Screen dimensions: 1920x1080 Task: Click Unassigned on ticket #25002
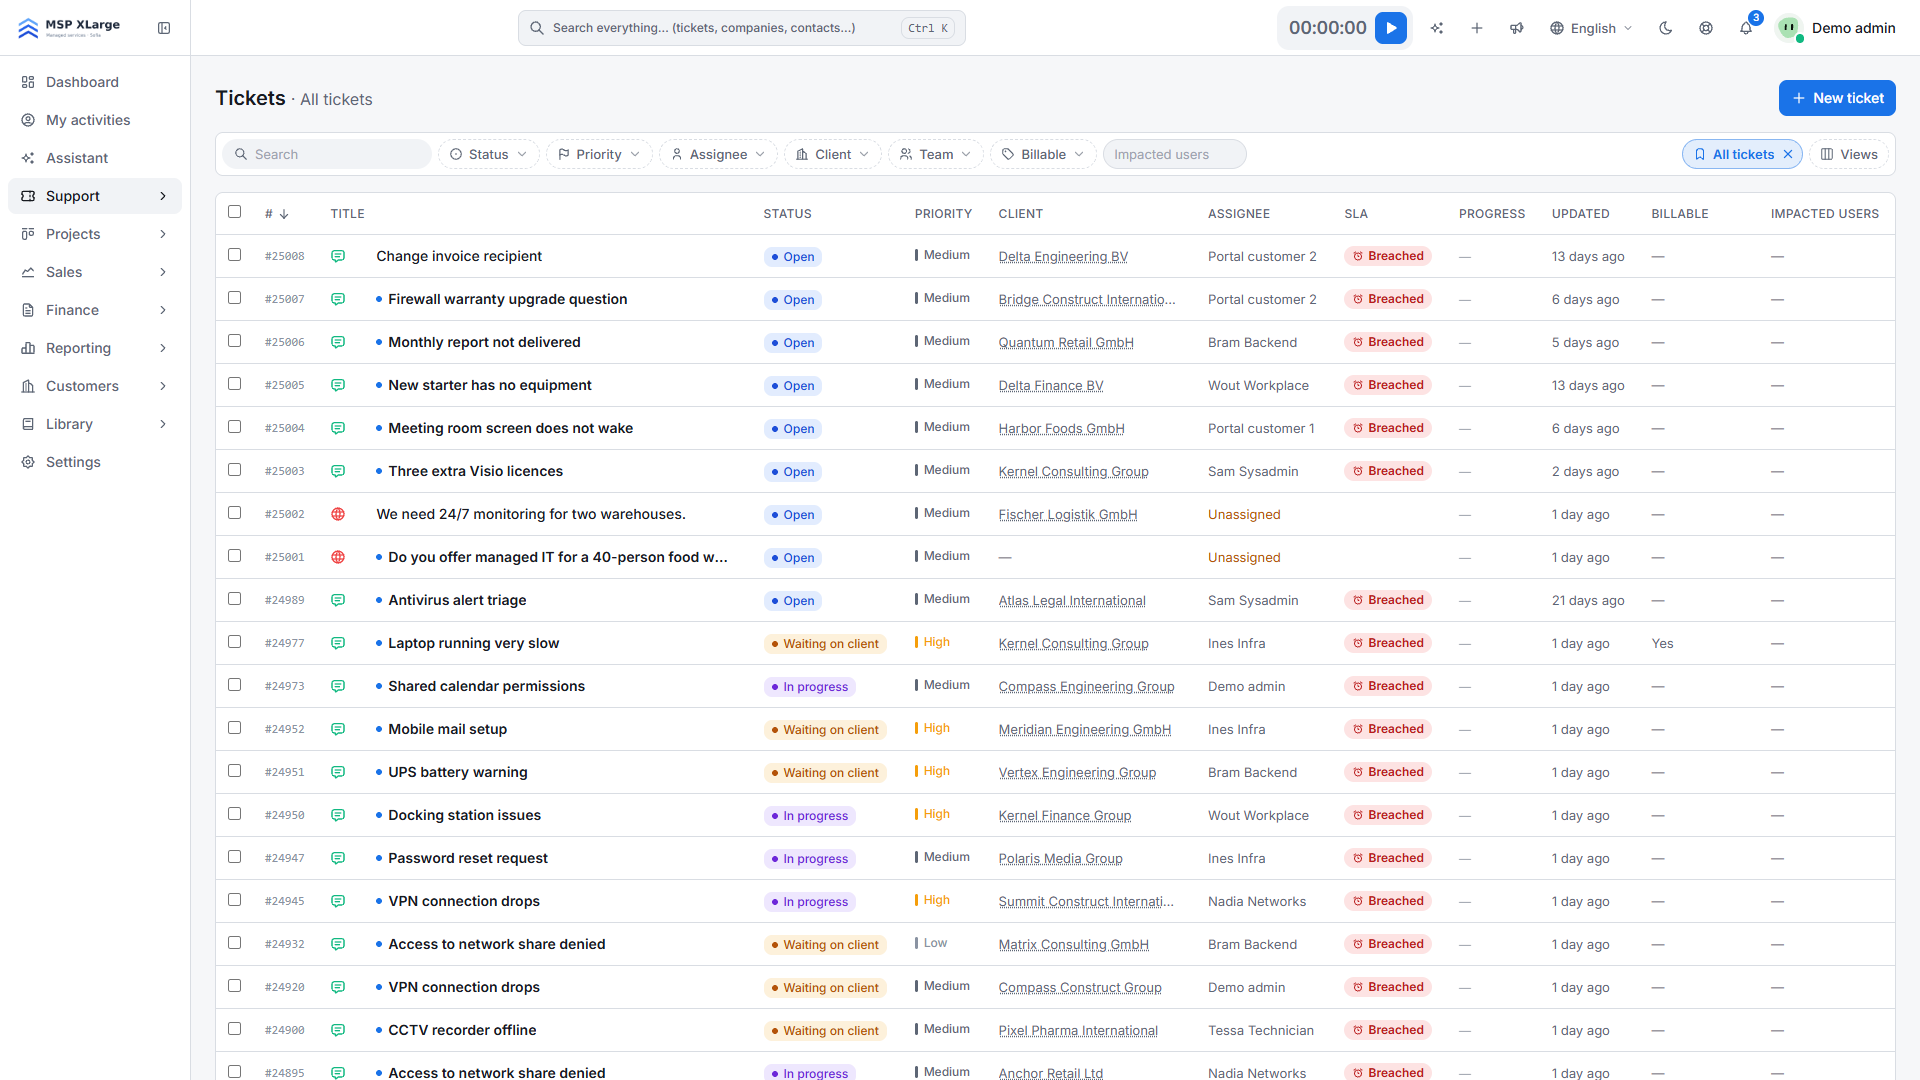tap(1244, 514)
